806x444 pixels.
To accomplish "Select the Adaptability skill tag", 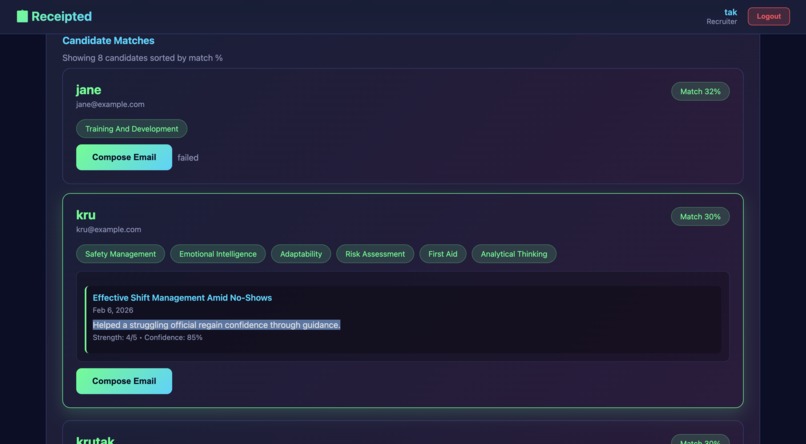I will click(301, 254).
